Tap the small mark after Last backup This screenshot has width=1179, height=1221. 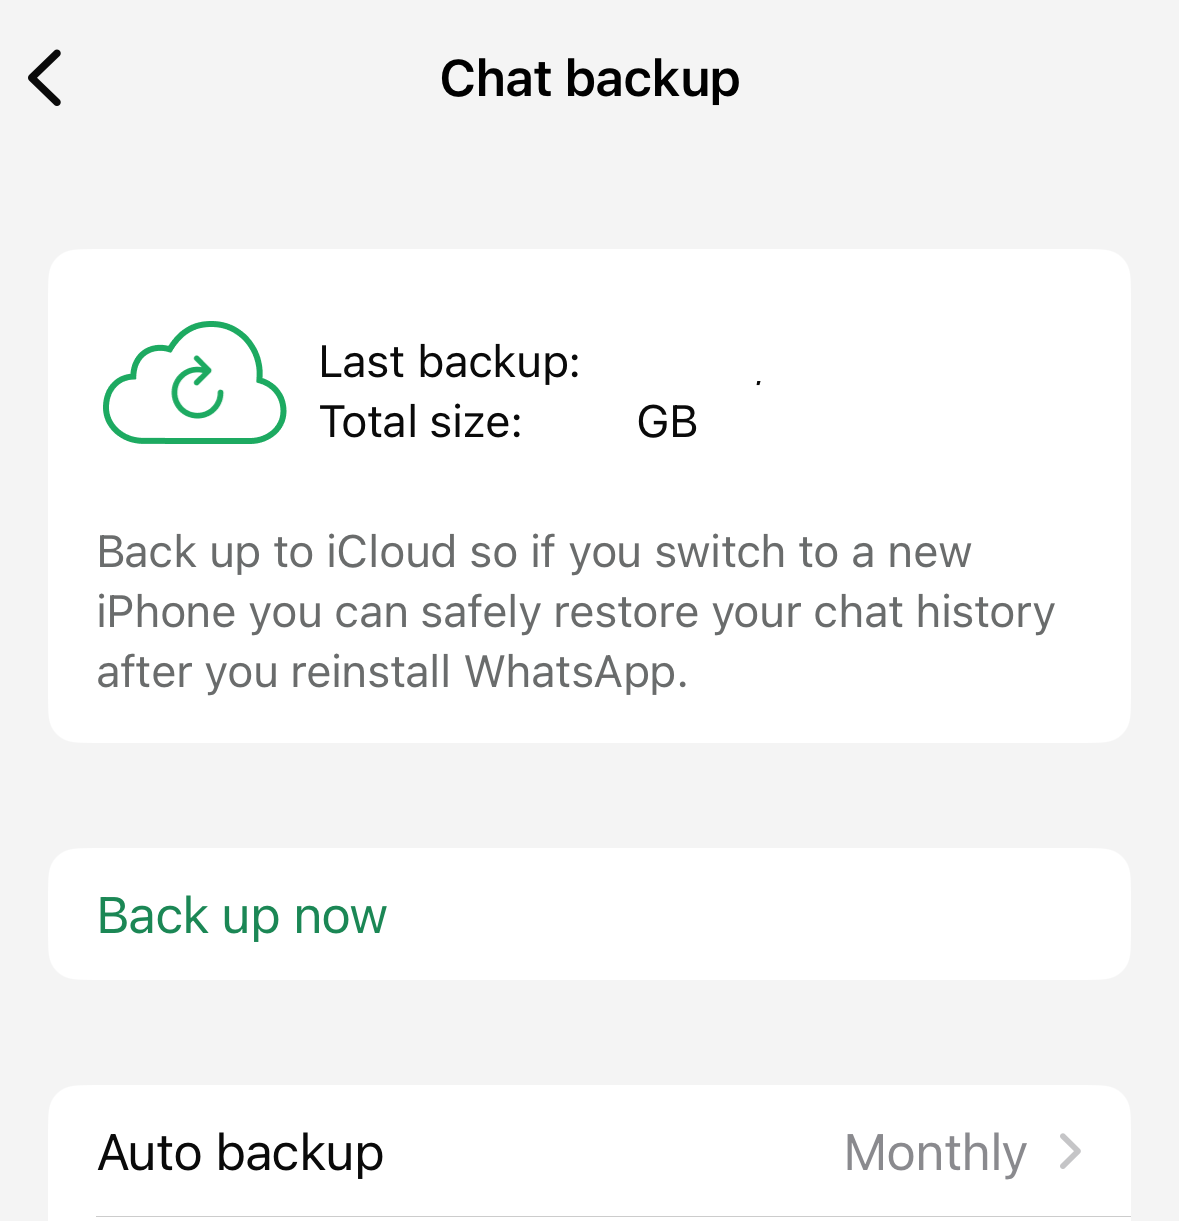coord(759,381)
